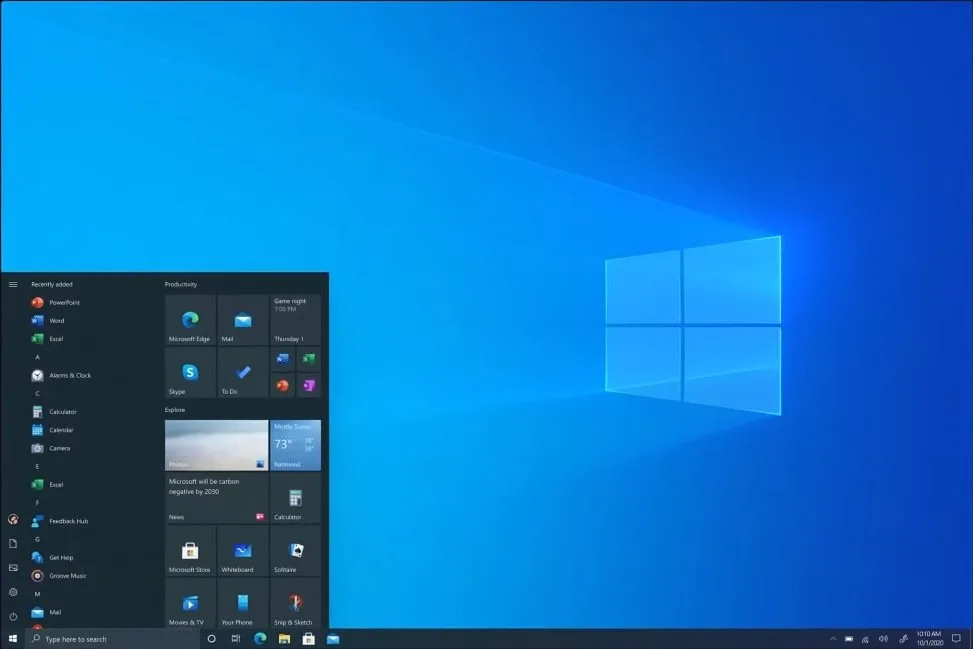This screenshot has width=973, height=649.
Task: Open the Weather tile showing 73°
Action: click(x=295, y=445)
